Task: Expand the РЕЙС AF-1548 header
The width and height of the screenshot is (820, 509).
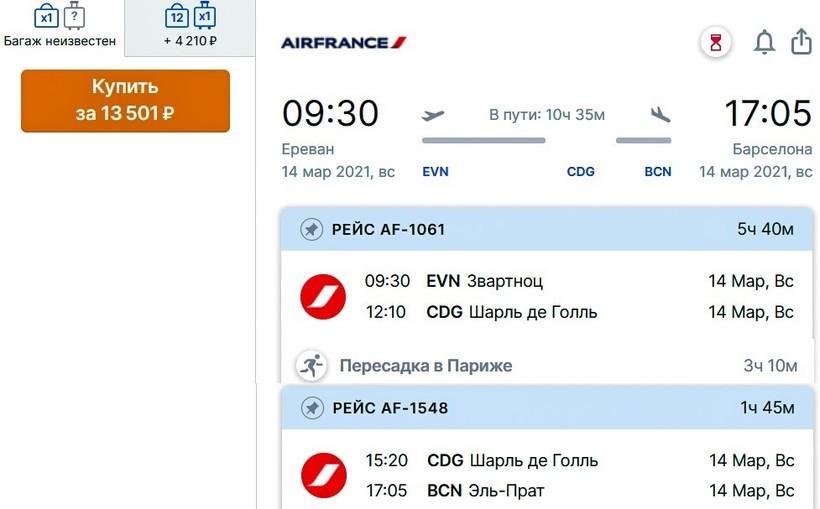Action: pos(545,408)
